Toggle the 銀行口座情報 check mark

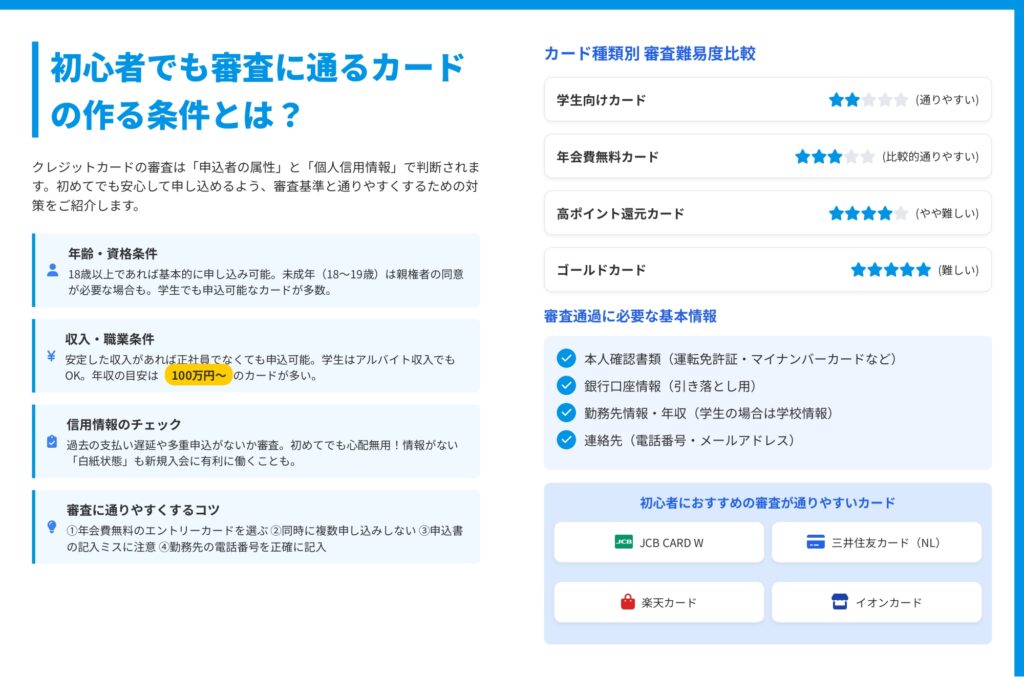click(x=566, y=385)
